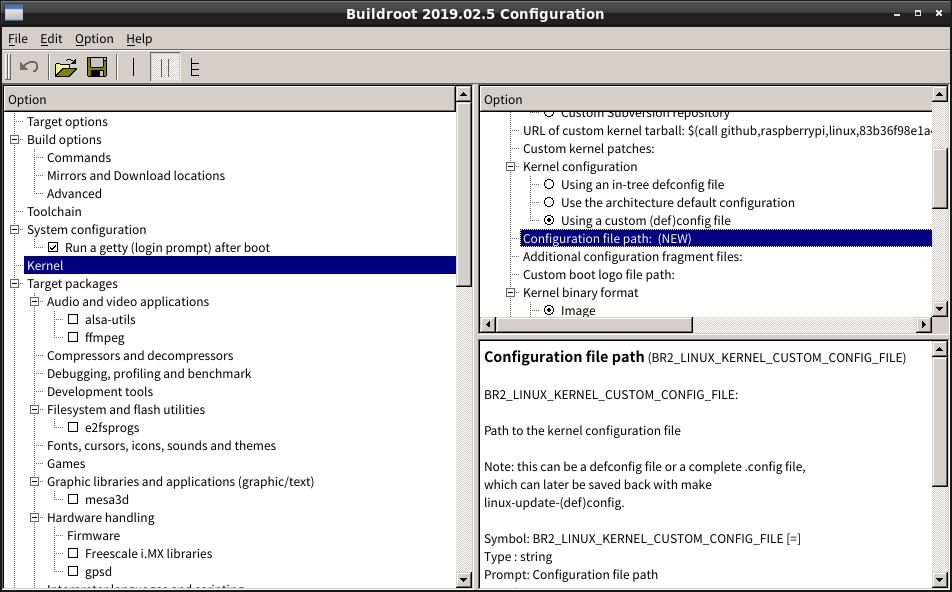Switch to Single view toolbar icon
The height and width of the screenshot is (592, 952).
coord(134,67)
